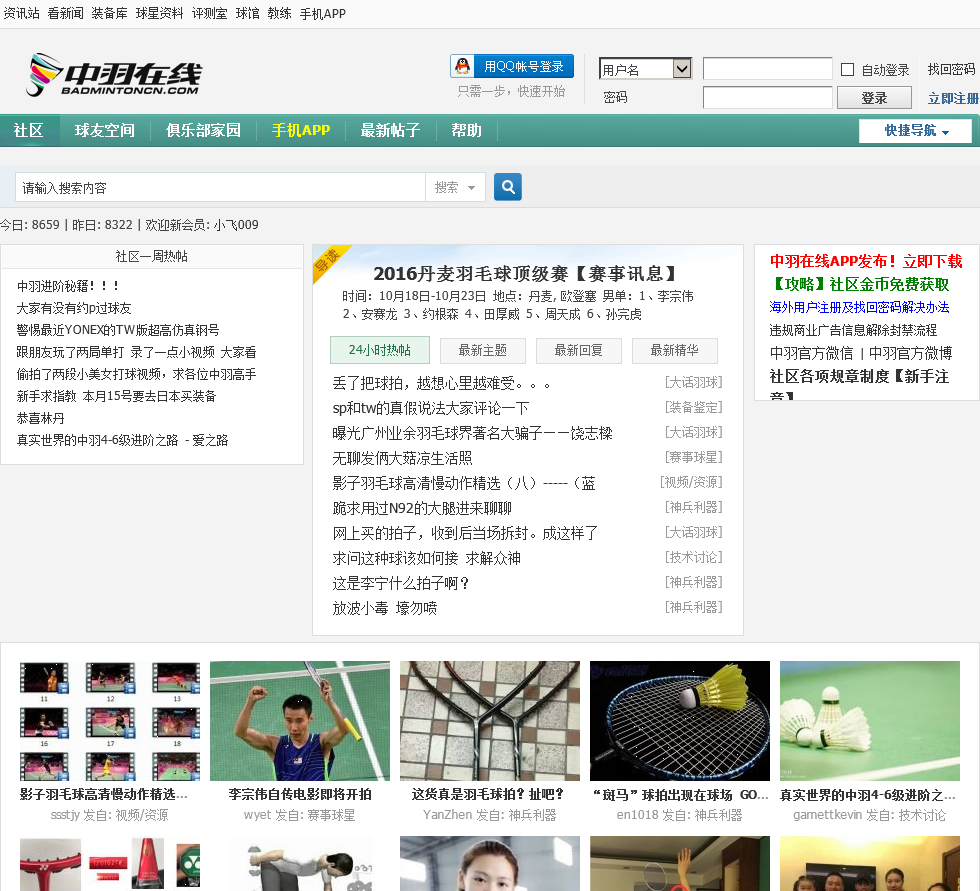Open post 跪求用过N92的大腿进来聊聊
Screen dimensions: 980x891
click(422, 508)
